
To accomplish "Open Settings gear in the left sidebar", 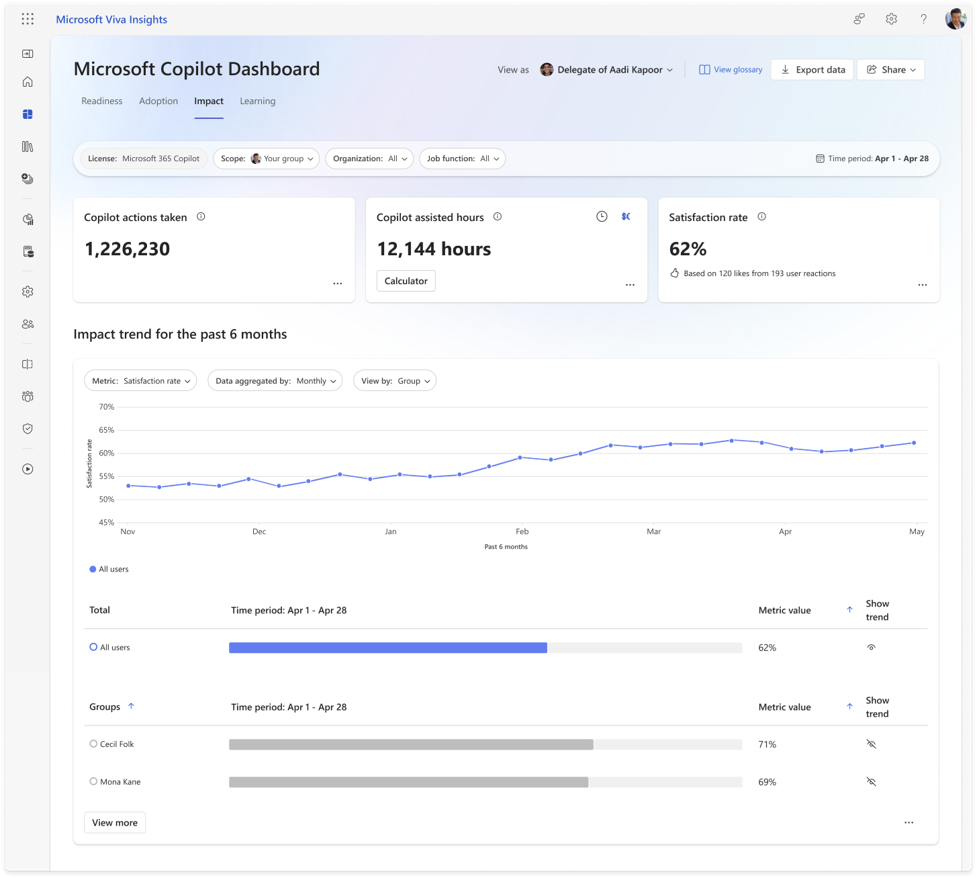I will point(27,291).
